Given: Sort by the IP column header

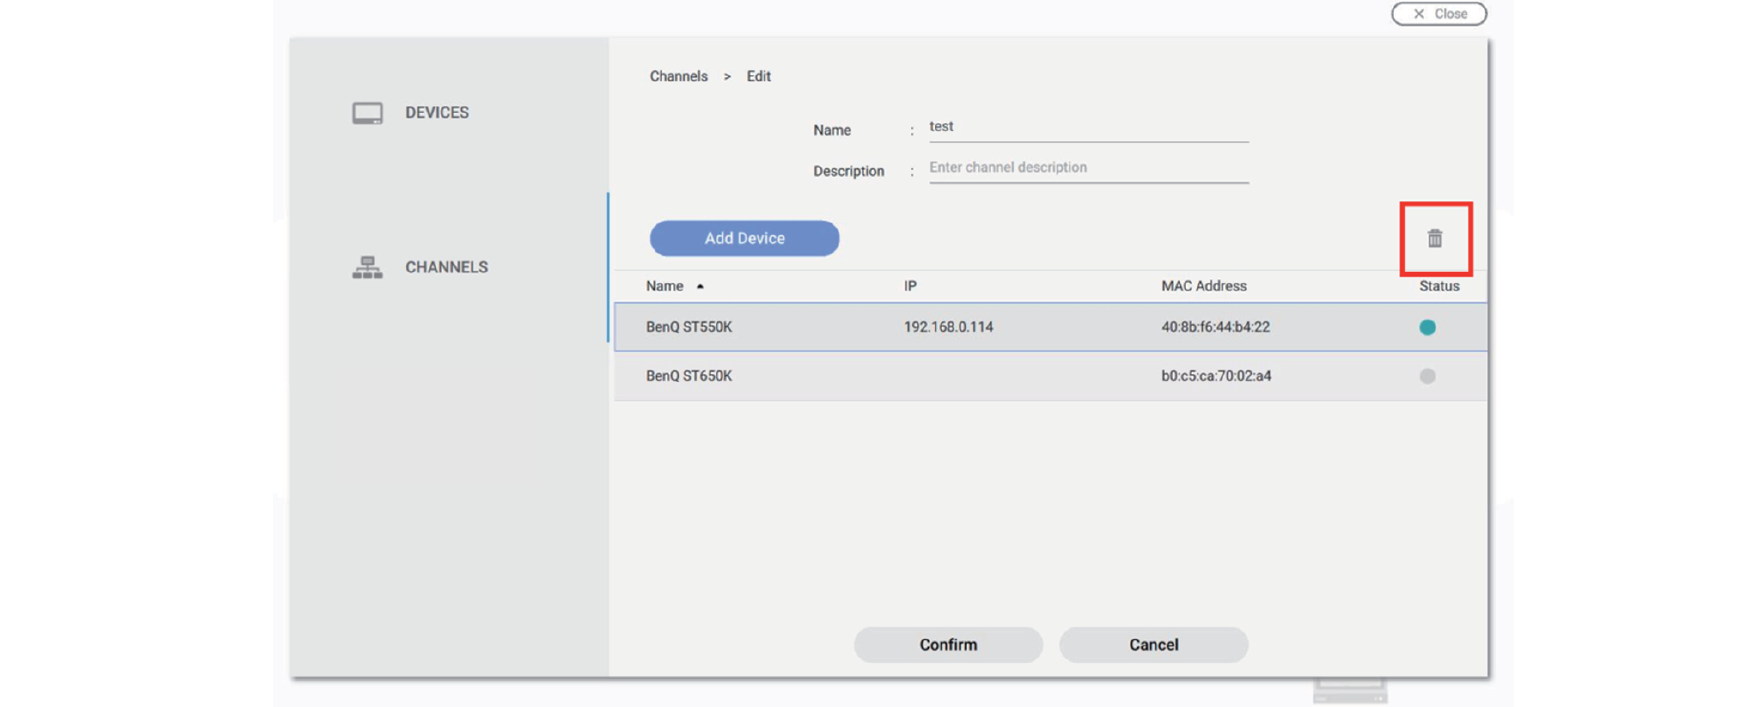Looking at the screenshot, I should coord(910,286).
